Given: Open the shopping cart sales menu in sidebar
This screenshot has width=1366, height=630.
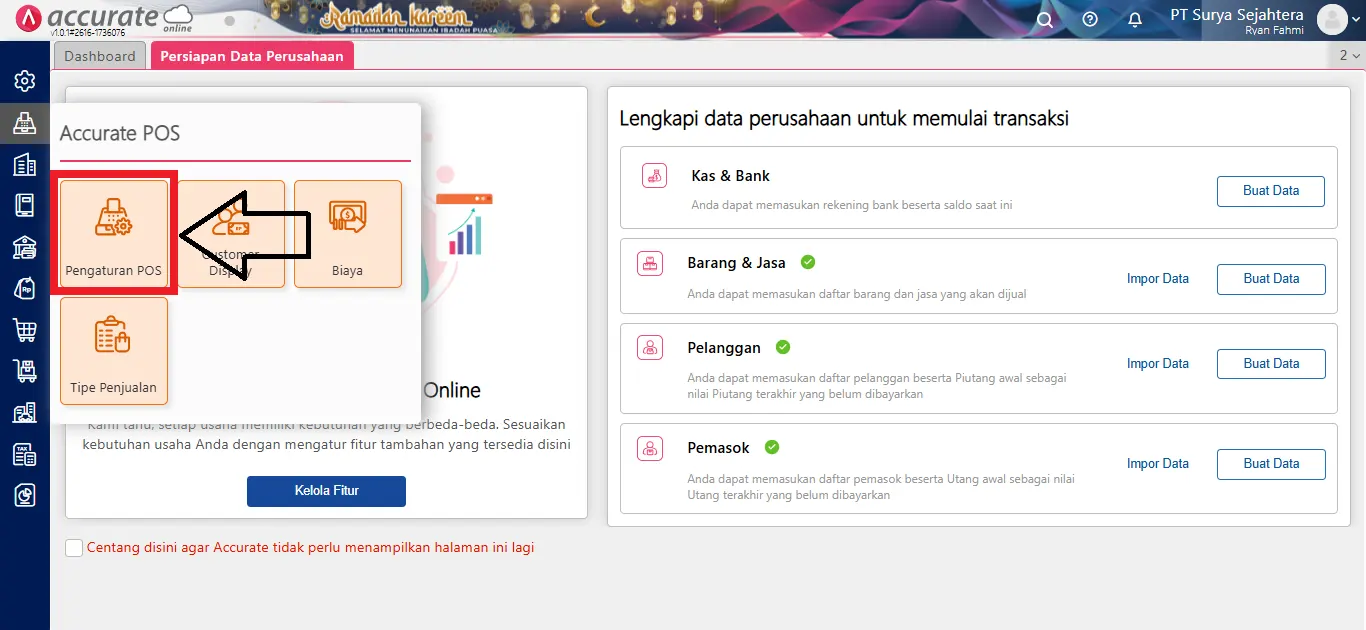Looking at the screenshot, I should [x=24, y=329].
